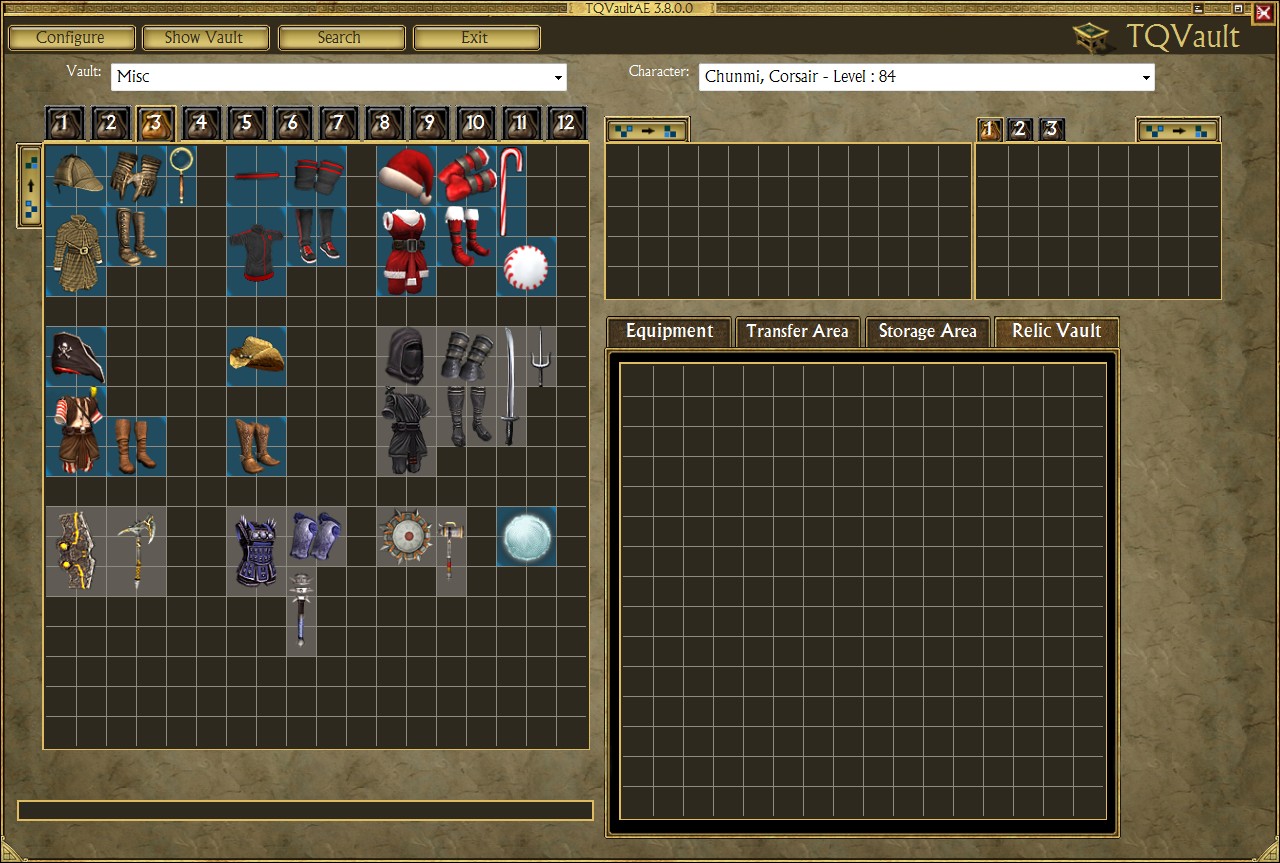Screen dimensions: 1280x863
Task: Pick up the Santa hat
Action: point(406,176)
